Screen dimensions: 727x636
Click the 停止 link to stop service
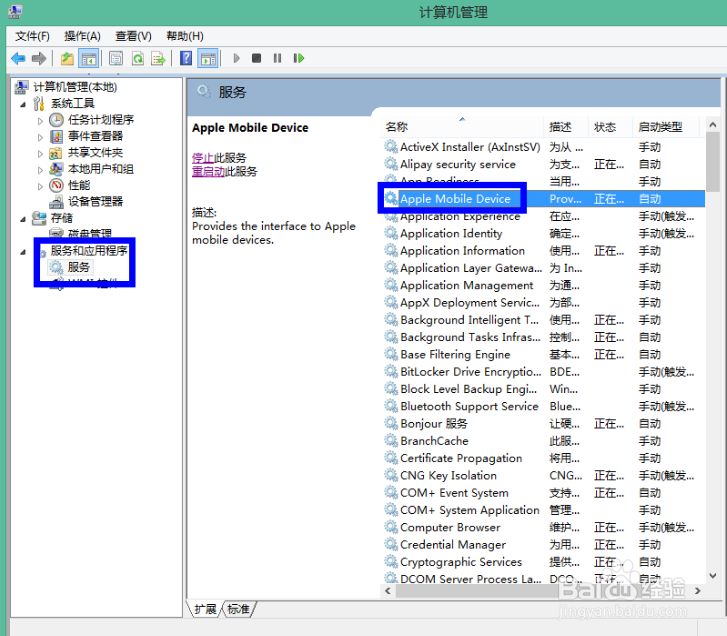tap(203, 158)
